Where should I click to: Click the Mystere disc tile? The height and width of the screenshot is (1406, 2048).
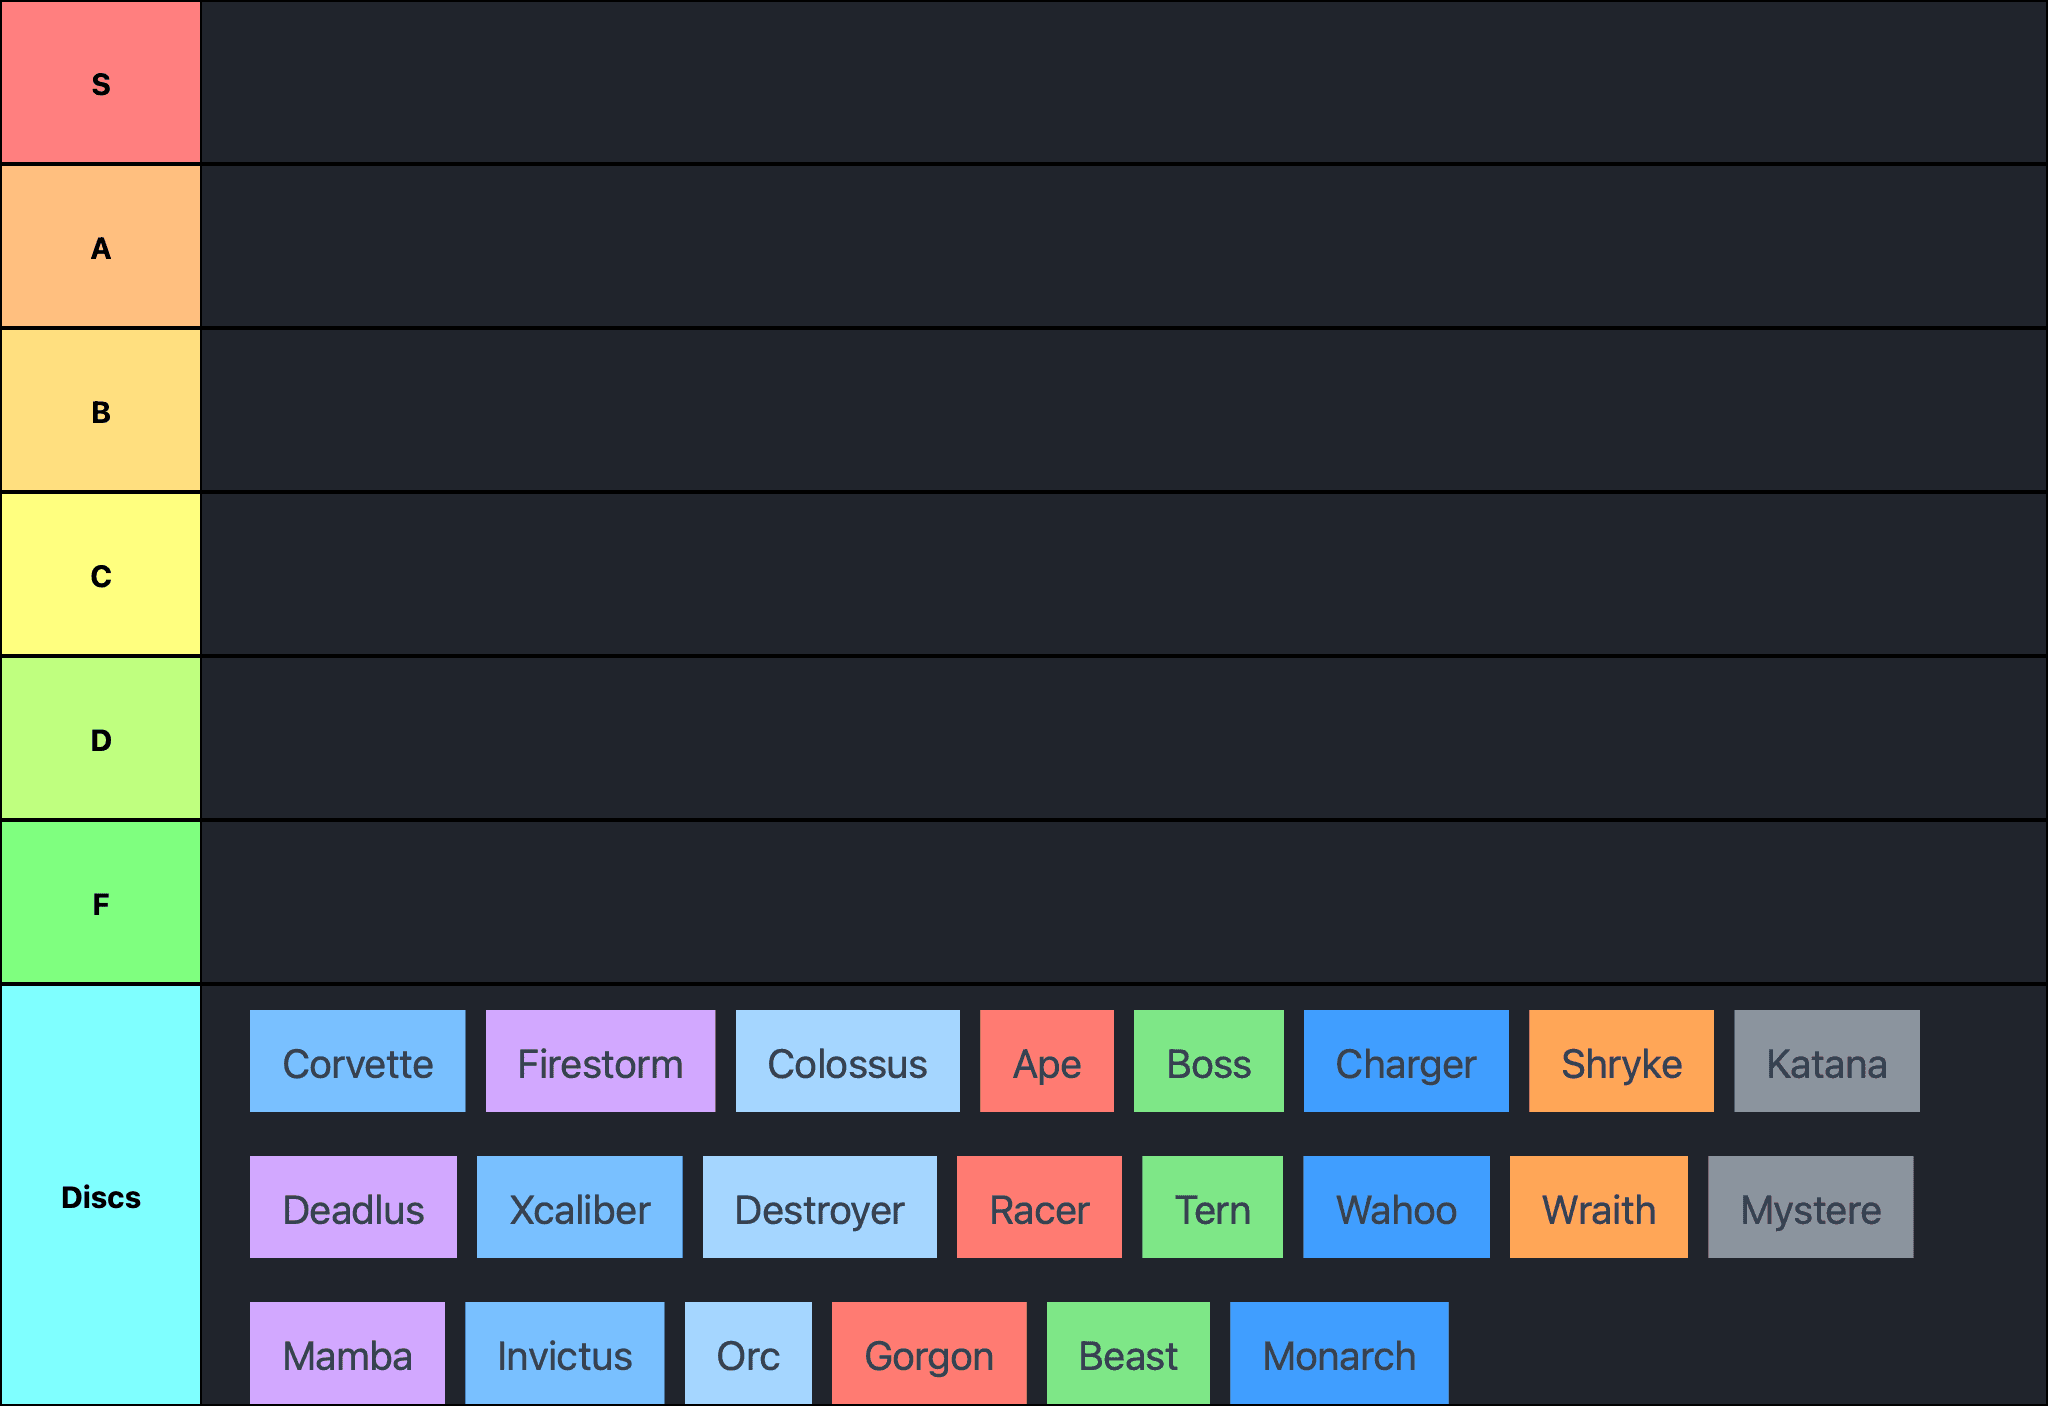point(1810,1208)
